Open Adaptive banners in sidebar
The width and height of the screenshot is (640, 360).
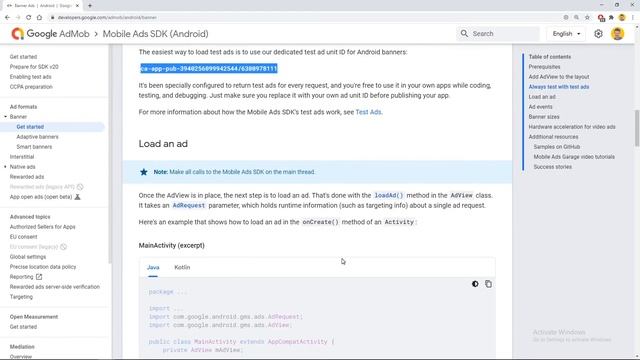tap(37, 137)
